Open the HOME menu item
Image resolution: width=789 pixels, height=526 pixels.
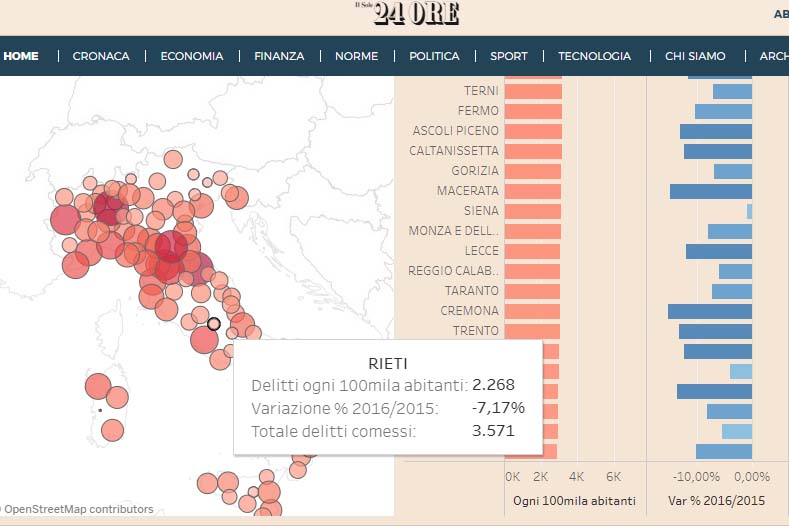pos(21,56)
